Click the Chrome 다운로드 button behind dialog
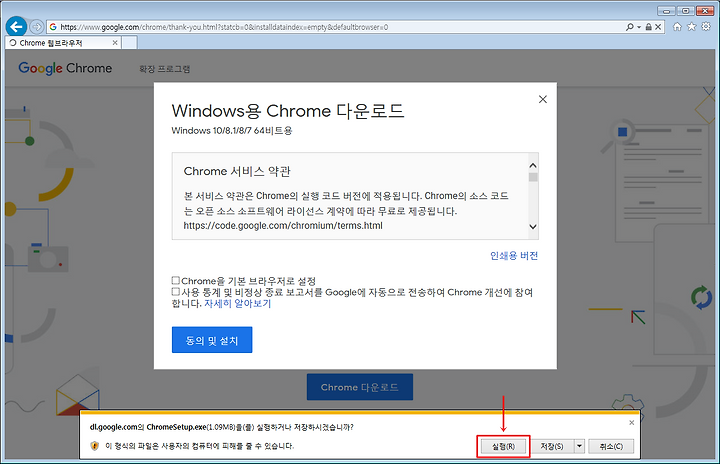Image resolution: width=720 pixels, height=464 pixels. tap(360, 387)
